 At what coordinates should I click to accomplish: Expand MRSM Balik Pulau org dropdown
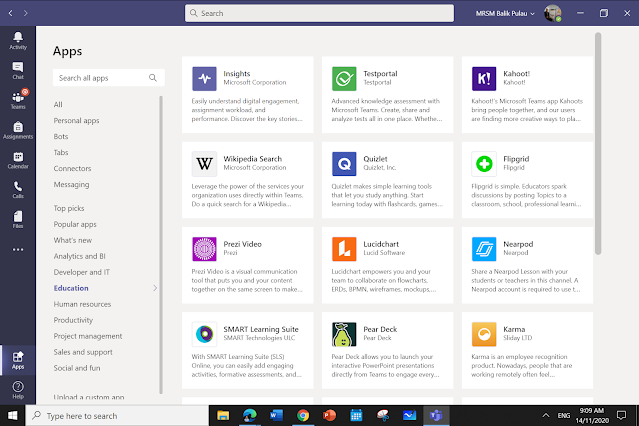[x=505, y=13]
